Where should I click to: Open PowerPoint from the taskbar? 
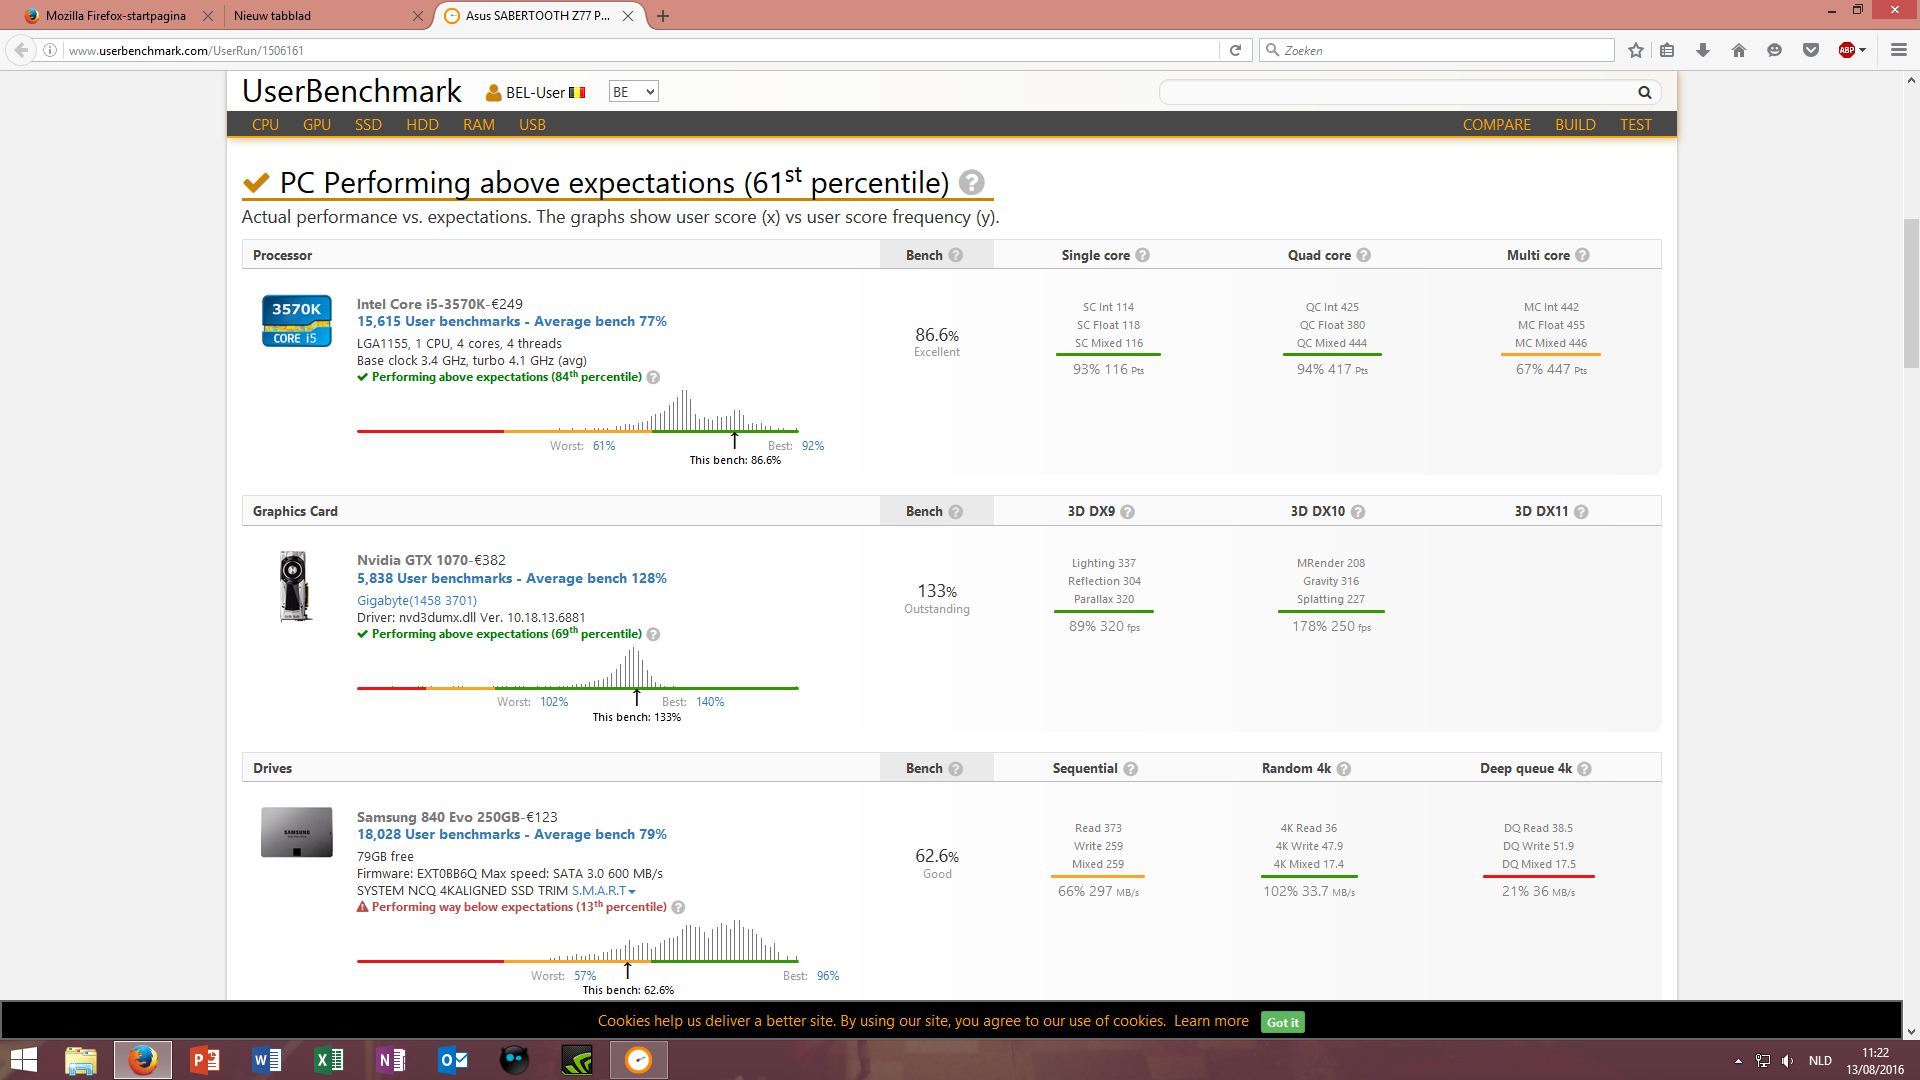pos(204,1060)
